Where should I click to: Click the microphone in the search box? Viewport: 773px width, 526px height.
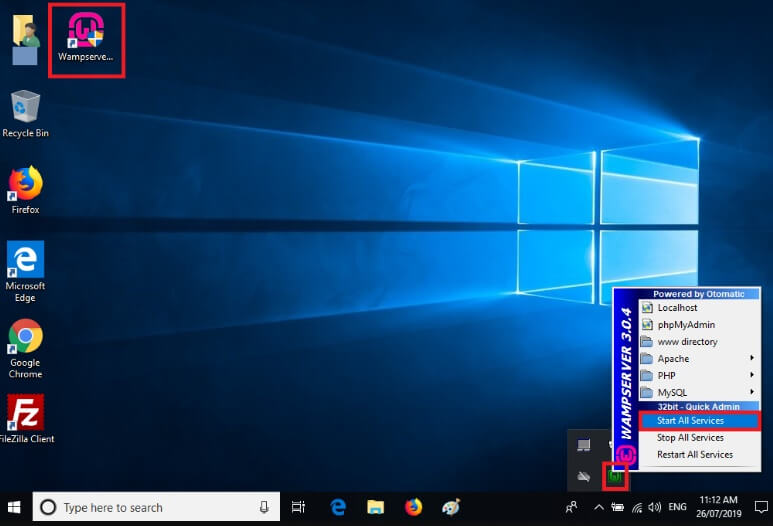(x=264, y=507)
